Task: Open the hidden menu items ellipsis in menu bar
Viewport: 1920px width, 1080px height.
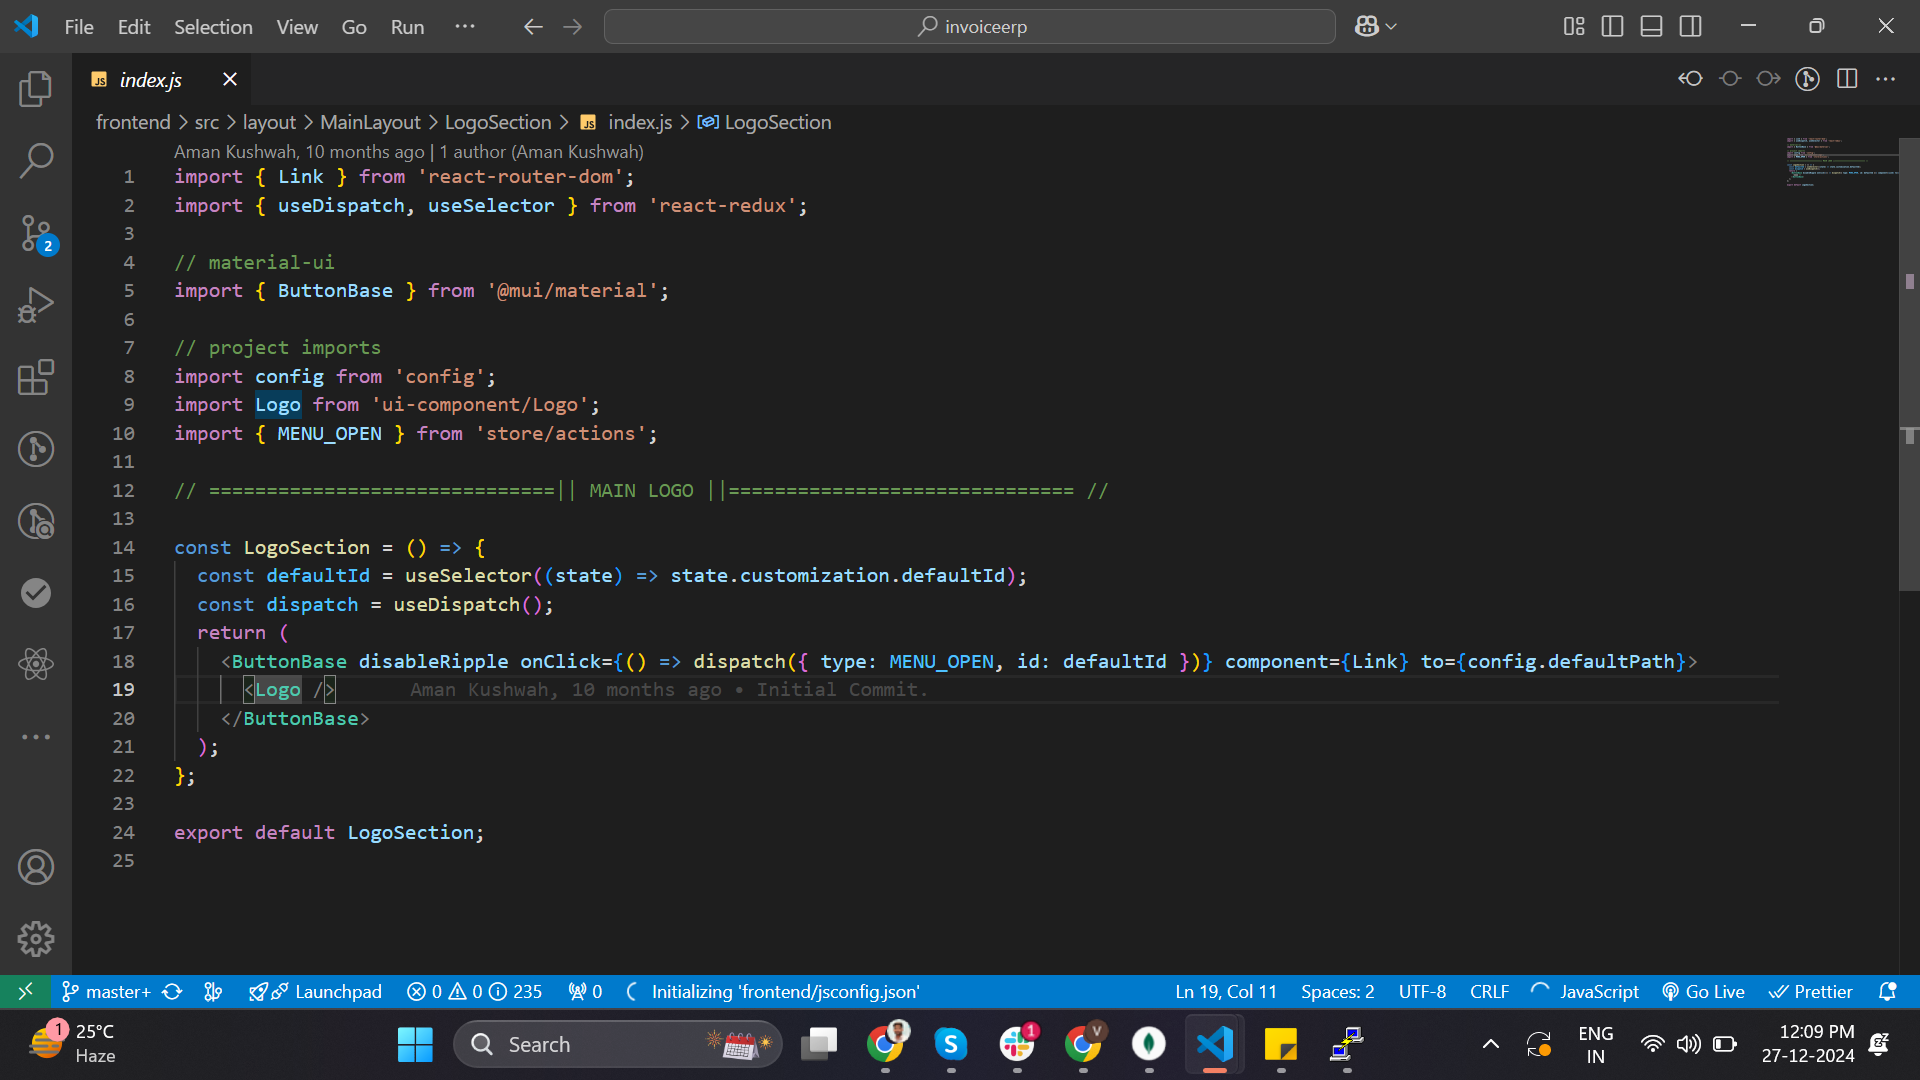Action: (465, 27)
